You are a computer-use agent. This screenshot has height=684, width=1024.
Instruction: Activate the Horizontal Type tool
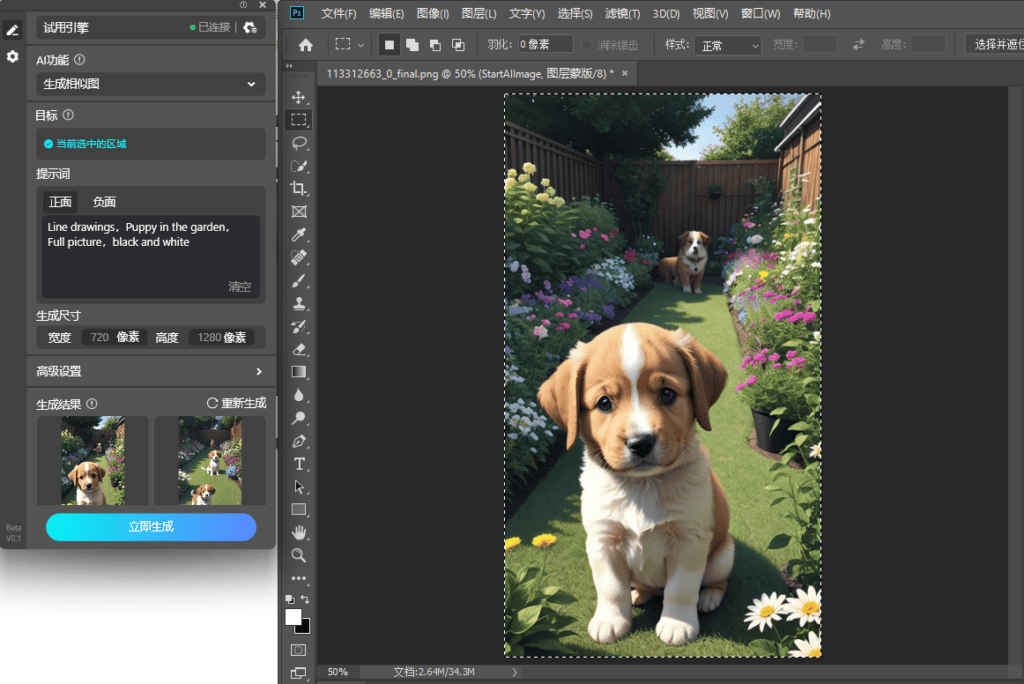(298, 464)
